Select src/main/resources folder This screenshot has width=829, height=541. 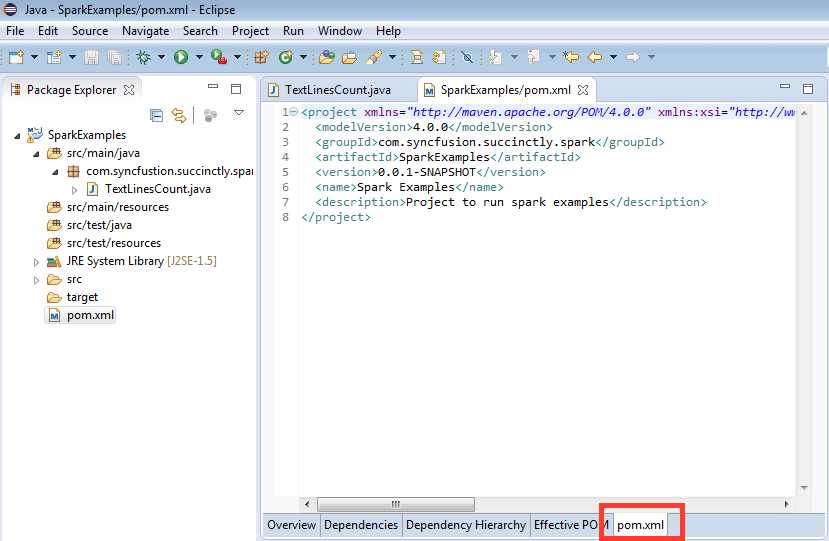108,207
